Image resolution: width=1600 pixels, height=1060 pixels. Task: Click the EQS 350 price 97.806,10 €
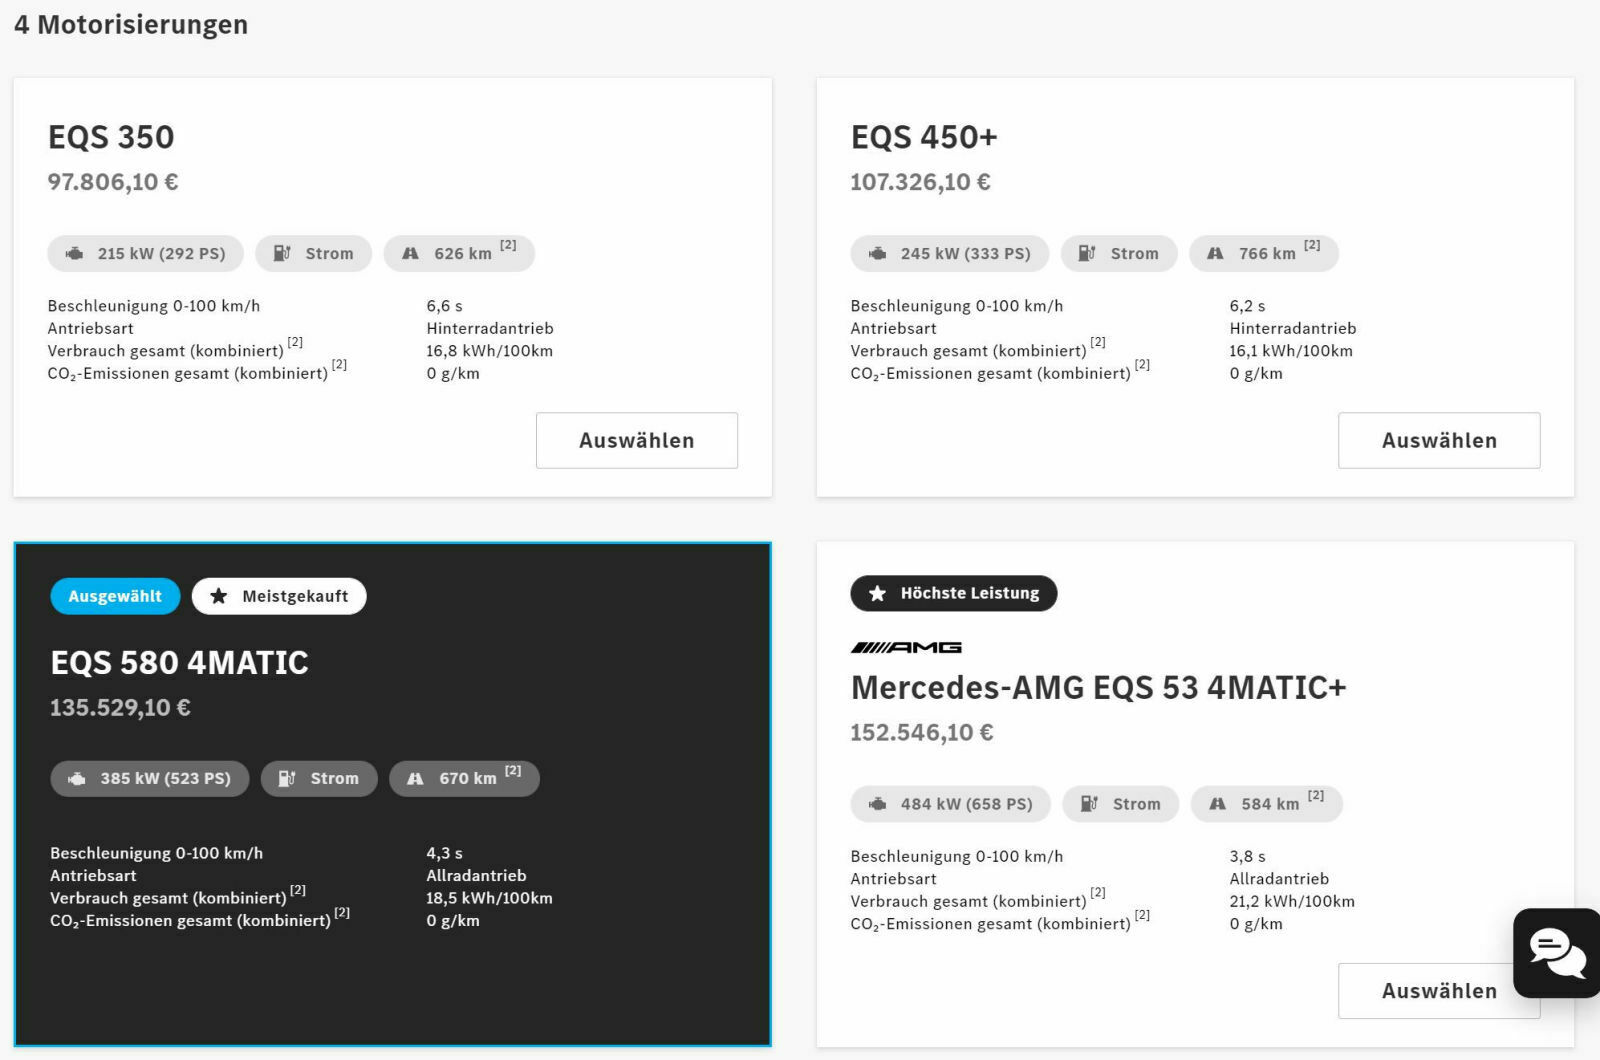[x=113, y=182]
